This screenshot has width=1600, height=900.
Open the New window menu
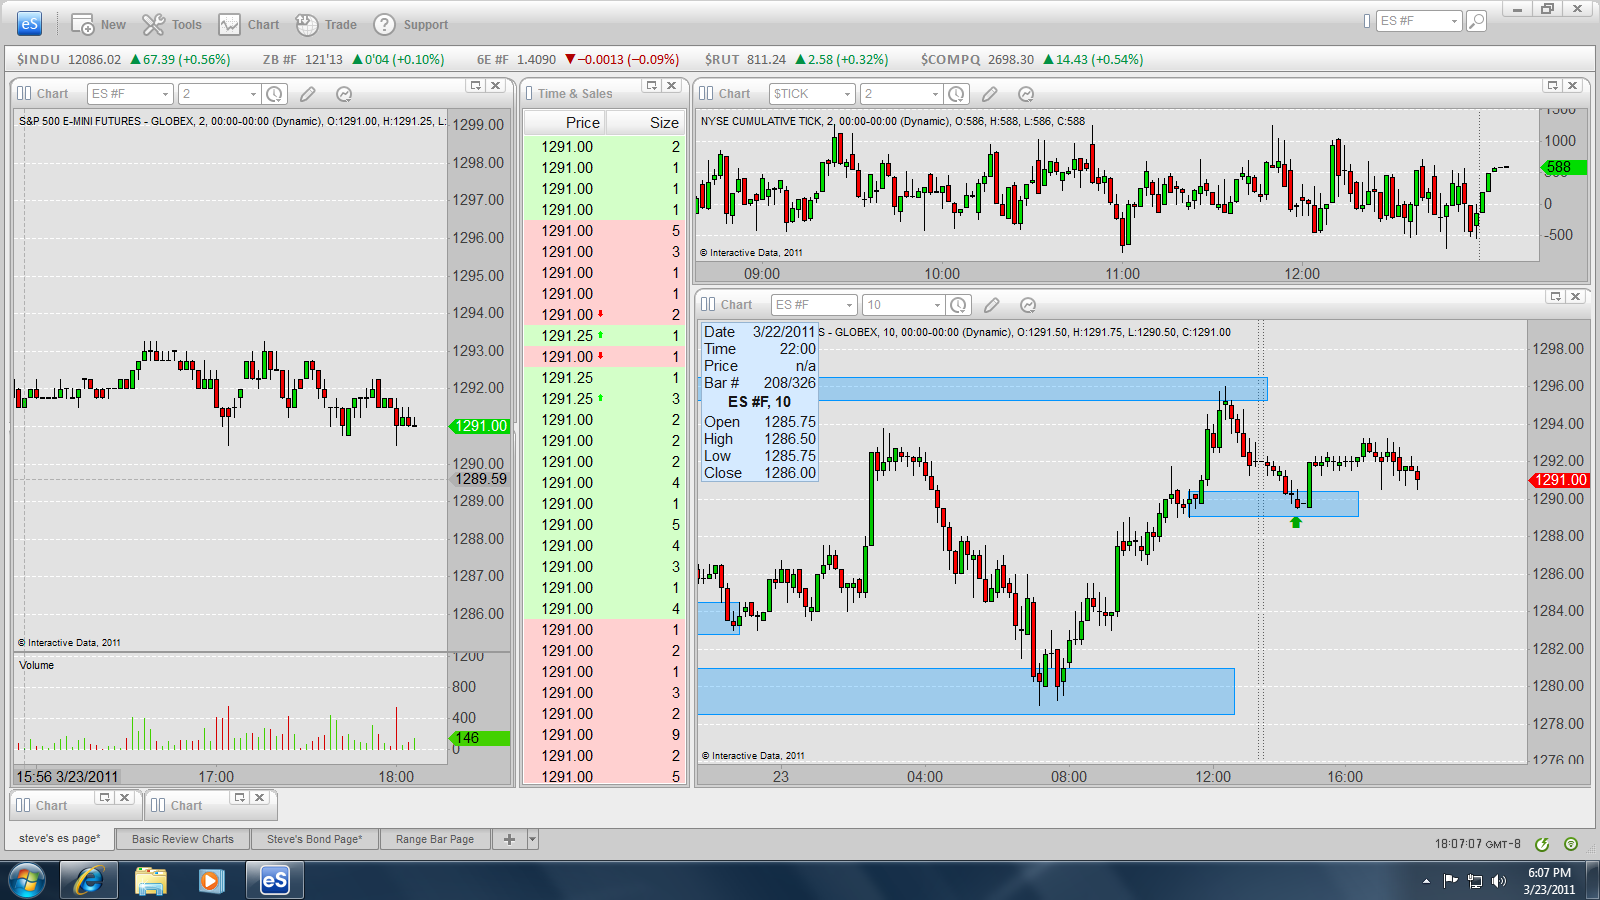(98, 24)
